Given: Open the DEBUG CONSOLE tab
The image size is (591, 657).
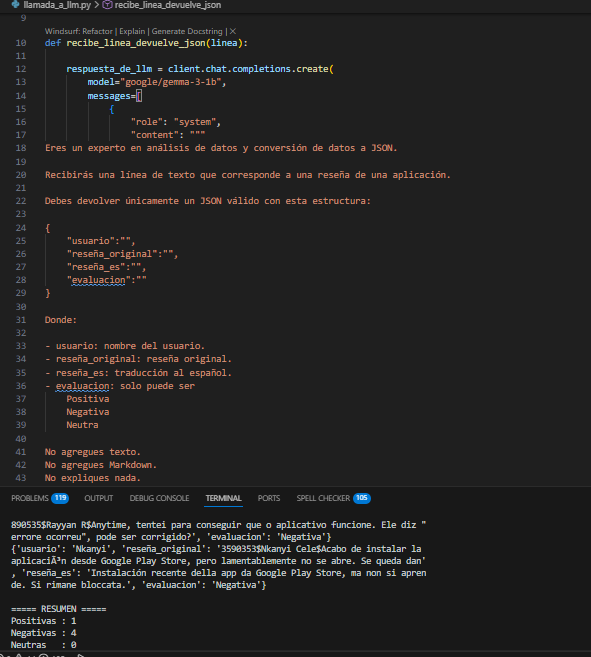Looking at the screenshot, I should pyautogui.click(x=159, y=498).
